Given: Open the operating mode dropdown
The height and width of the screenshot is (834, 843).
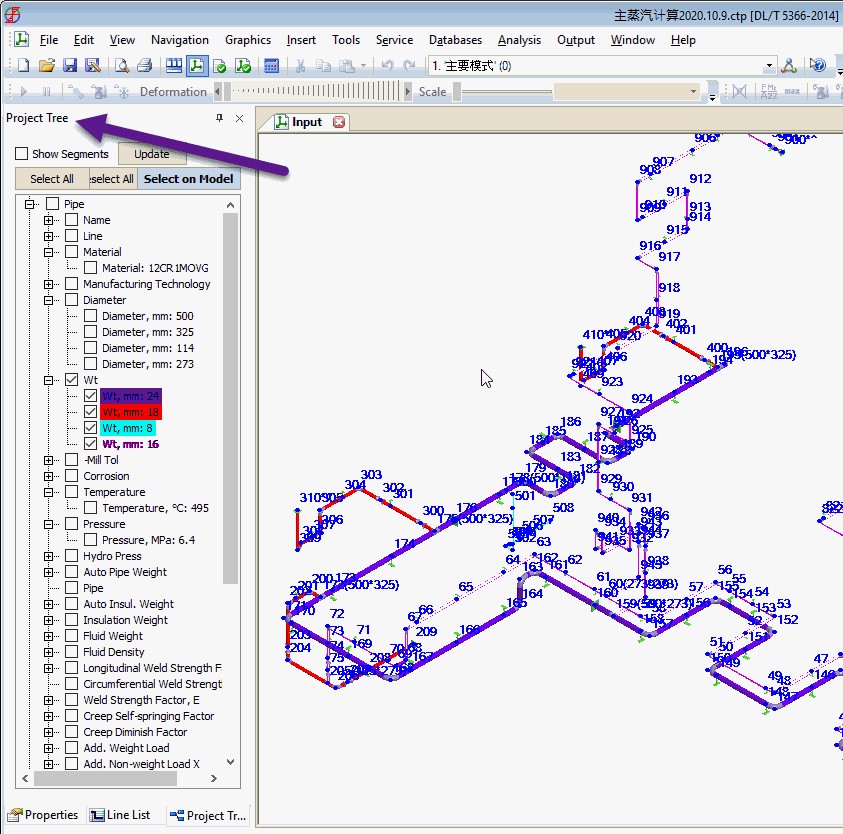Looking at the screenshot, I should tap(769, 66).
